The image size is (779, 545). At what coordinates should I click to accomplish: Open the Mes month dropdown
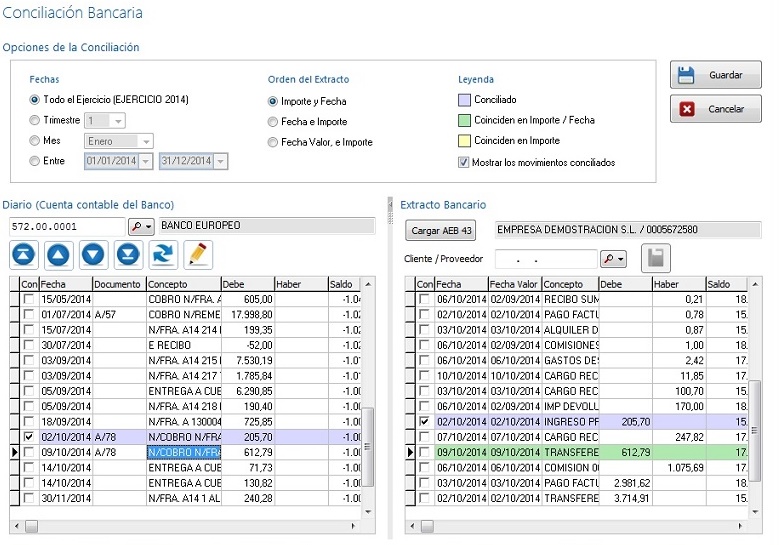pos(145,141)
